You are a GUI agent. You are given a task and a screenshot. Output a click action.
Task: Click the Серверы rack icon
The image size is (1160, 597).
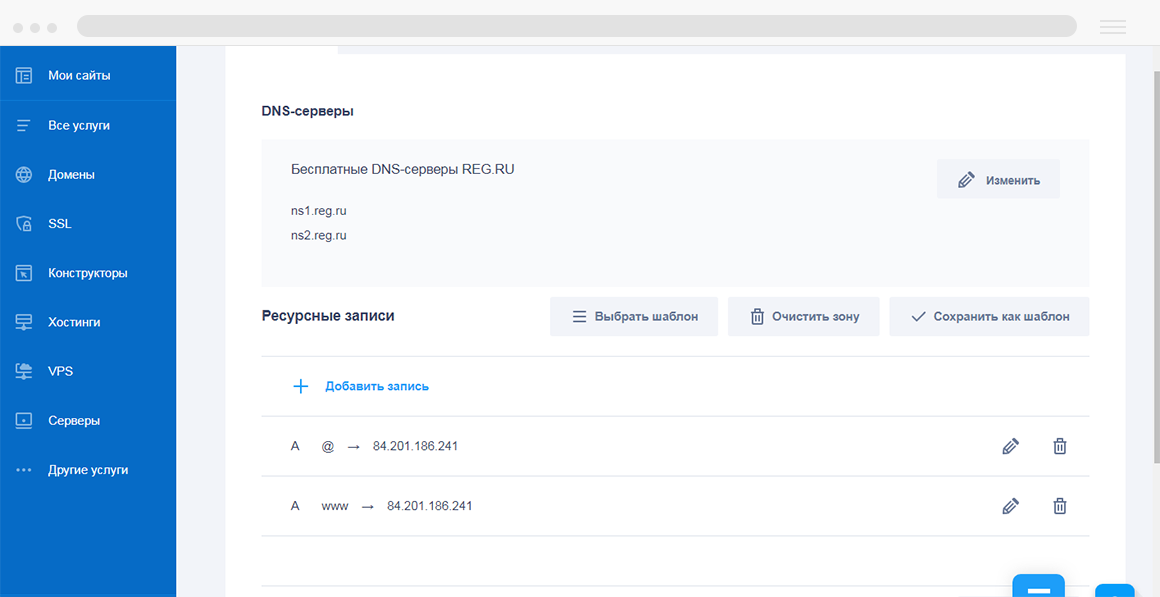click(x=24, y=421)
